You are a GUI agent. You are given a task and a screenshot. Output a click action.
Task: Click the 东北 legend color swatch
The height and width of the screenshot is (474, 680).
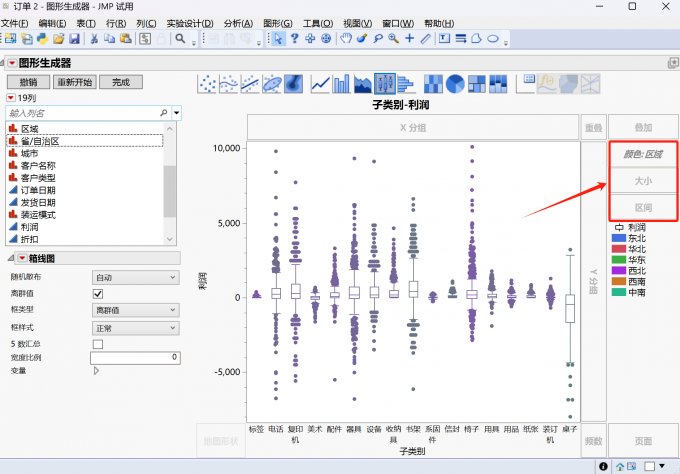[619, 238]
